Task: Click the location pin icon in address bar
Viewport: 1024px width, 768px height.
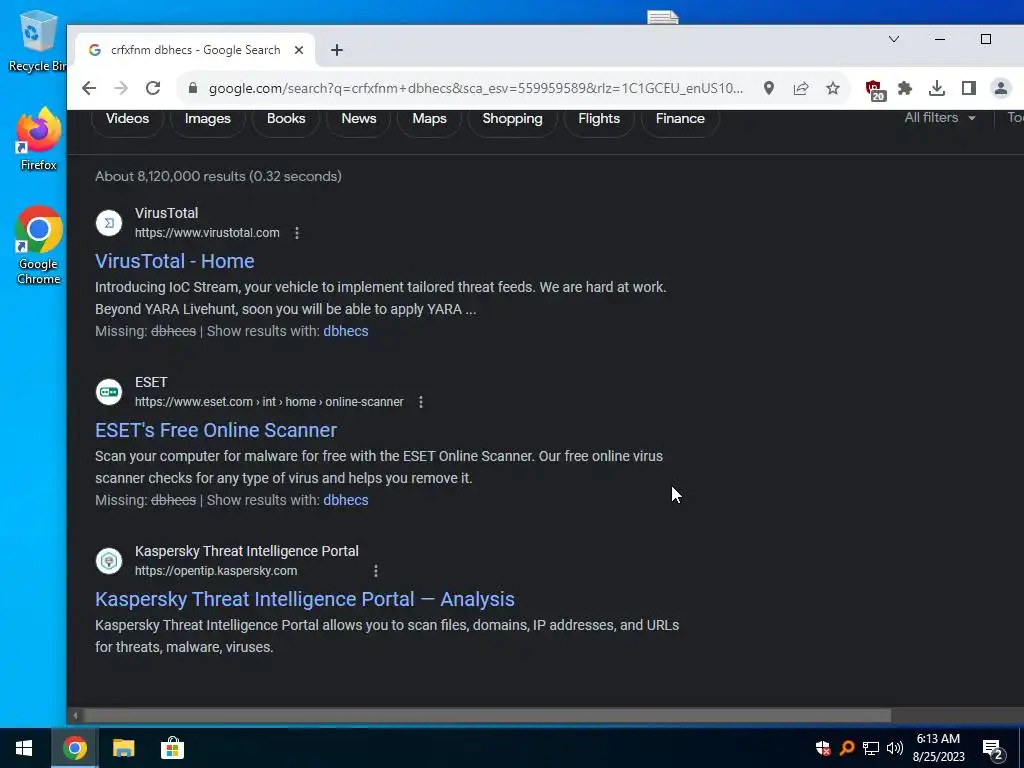Action: pyautogui.click(x=769, y=88)
